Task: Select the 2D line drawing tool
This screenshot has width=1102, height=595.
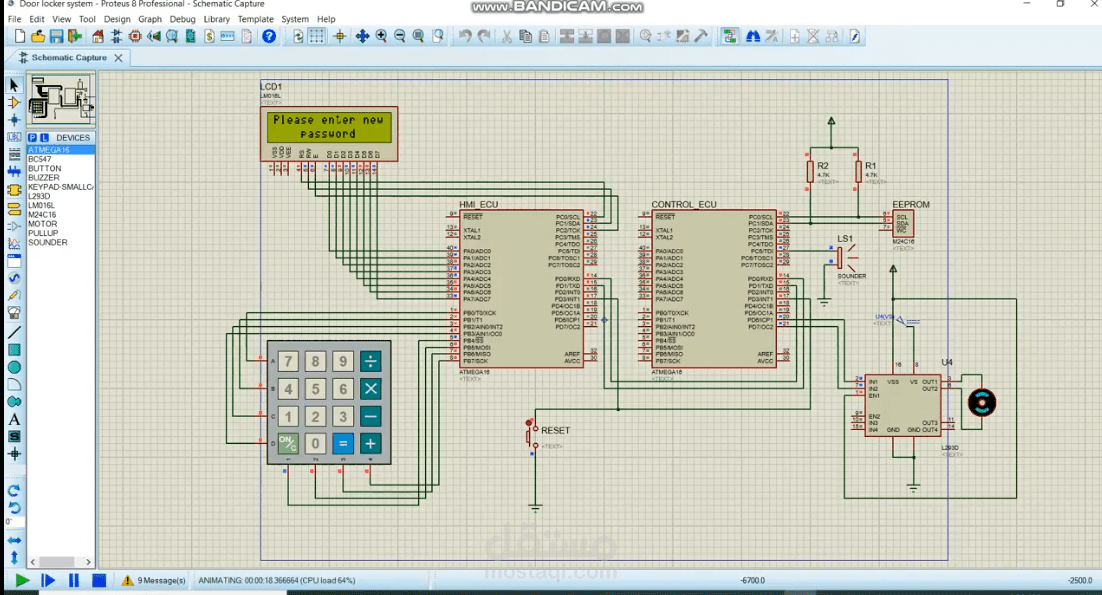Action: [x=14, y=332]
